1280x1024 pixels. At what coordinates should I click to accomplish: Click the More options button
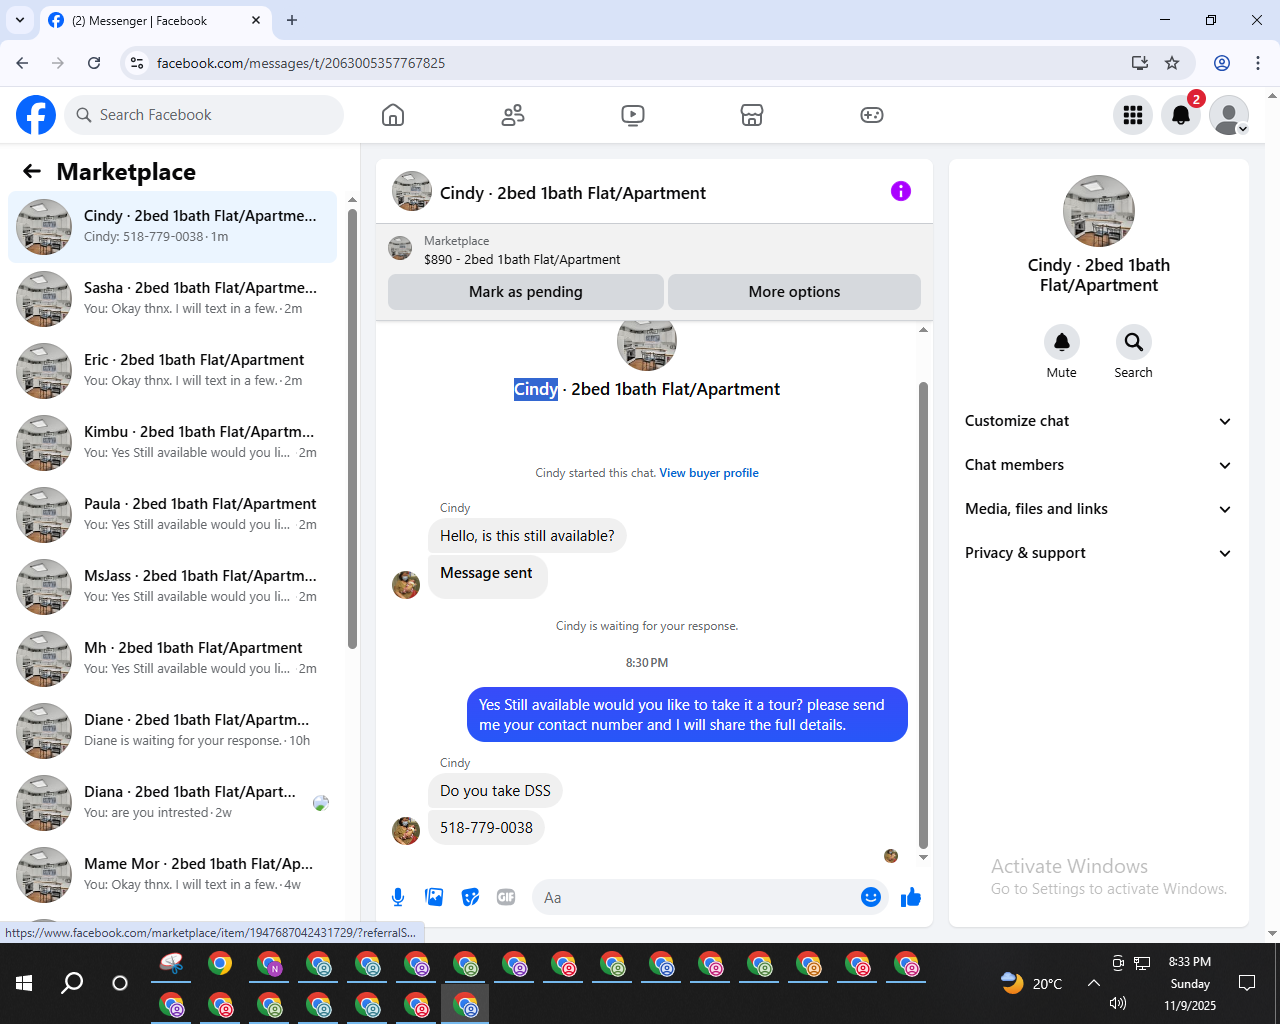tap(794, 292)
